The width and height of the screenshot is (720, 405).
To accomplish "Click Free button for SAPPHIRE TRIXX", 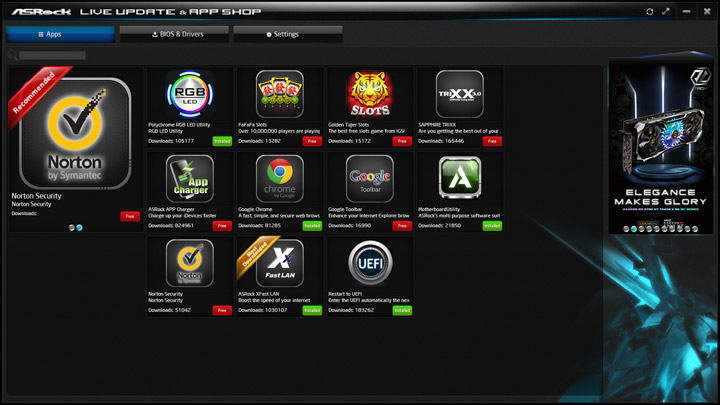I will coord(492,141).
